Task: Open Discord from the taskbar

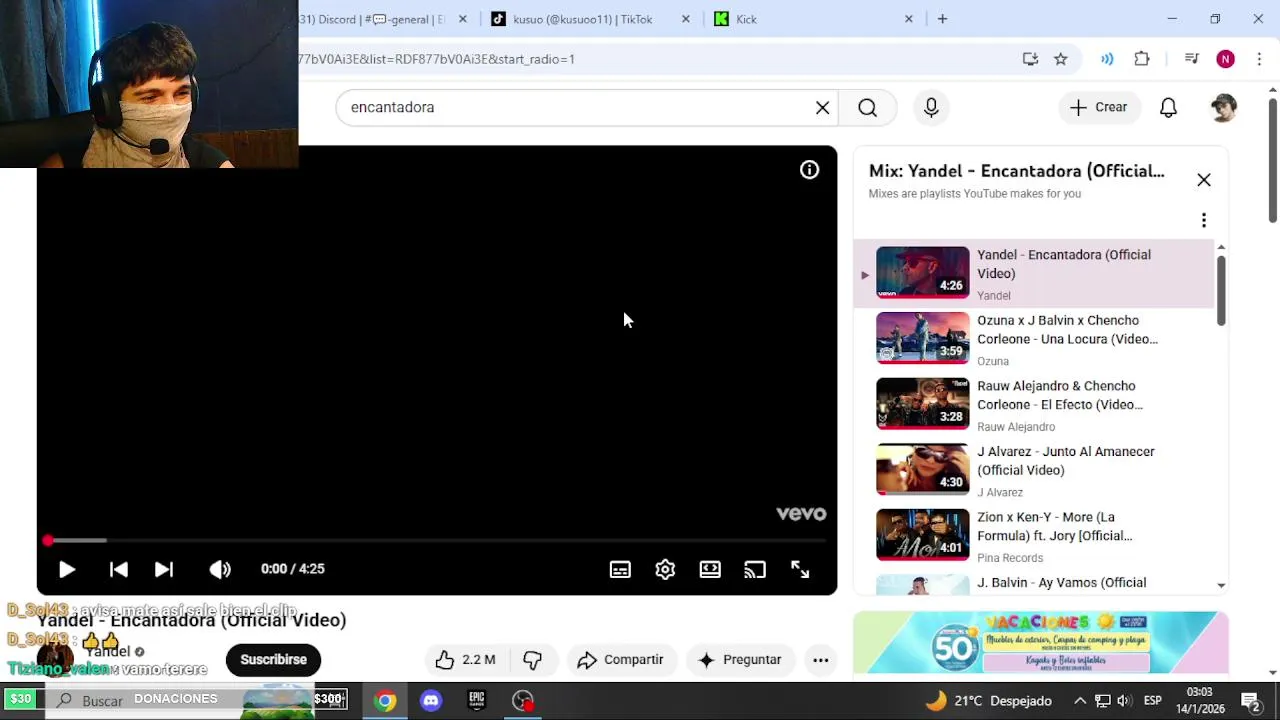Action: tap(431, 701)
